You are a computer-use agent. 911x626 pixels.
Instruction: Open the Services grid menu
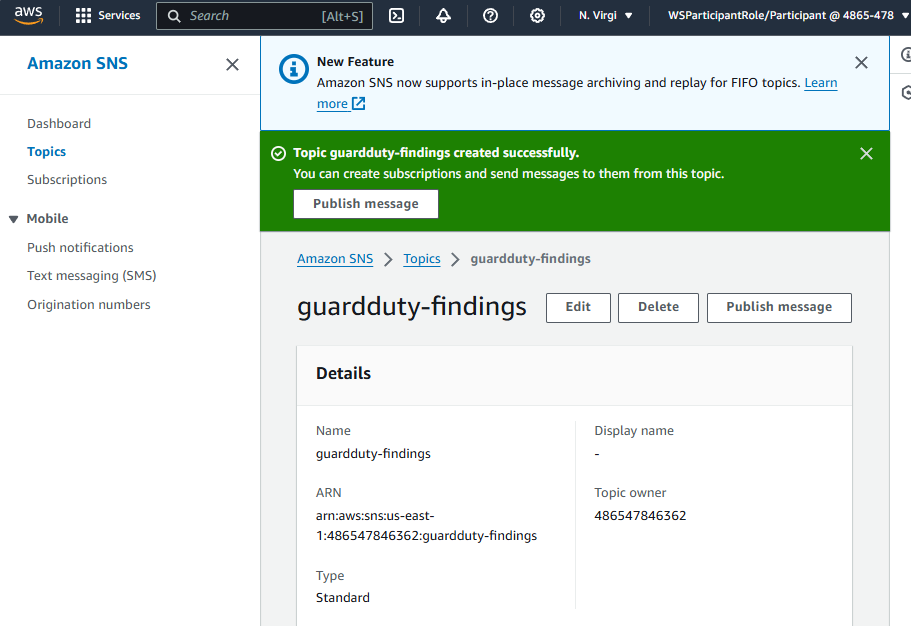click(108, 16)
